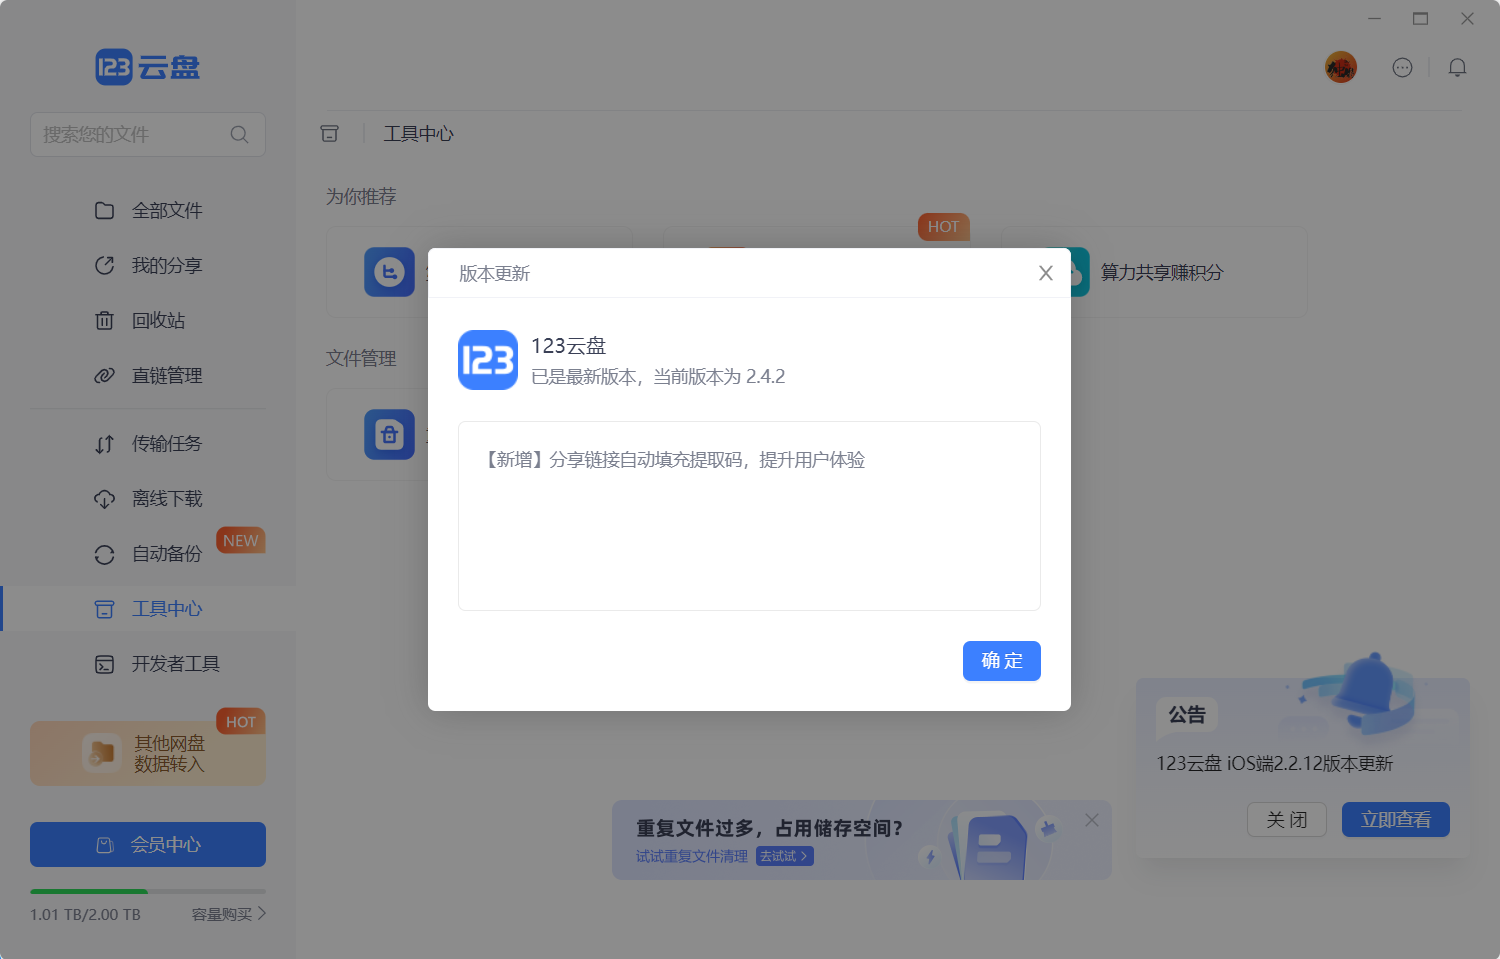Open the 容量购买 link

click(x=229, y=914)
